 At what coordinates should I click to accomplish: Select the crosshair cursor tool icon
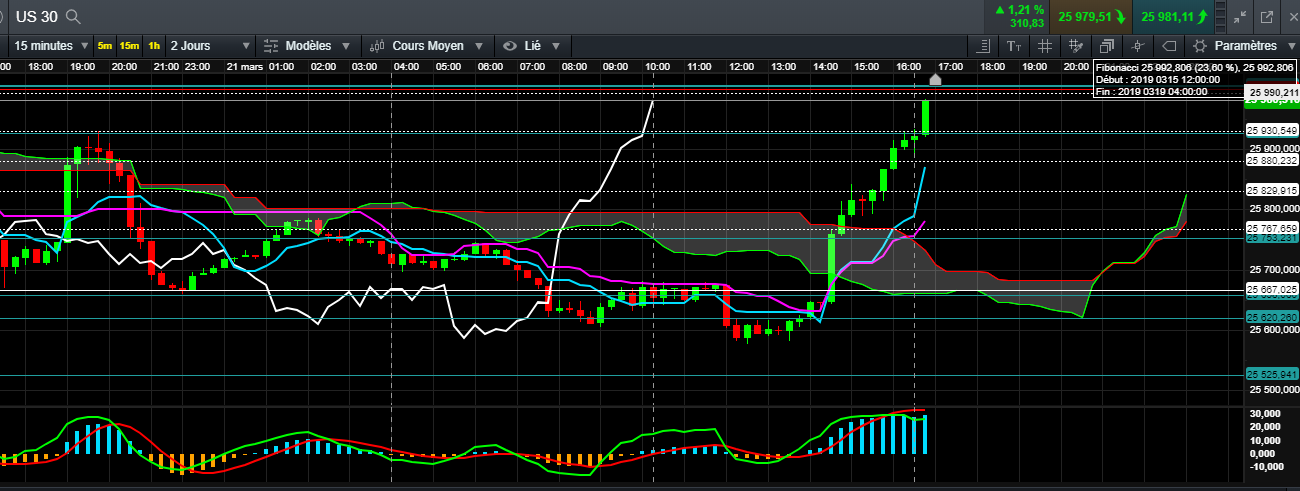coord(1137,46)
